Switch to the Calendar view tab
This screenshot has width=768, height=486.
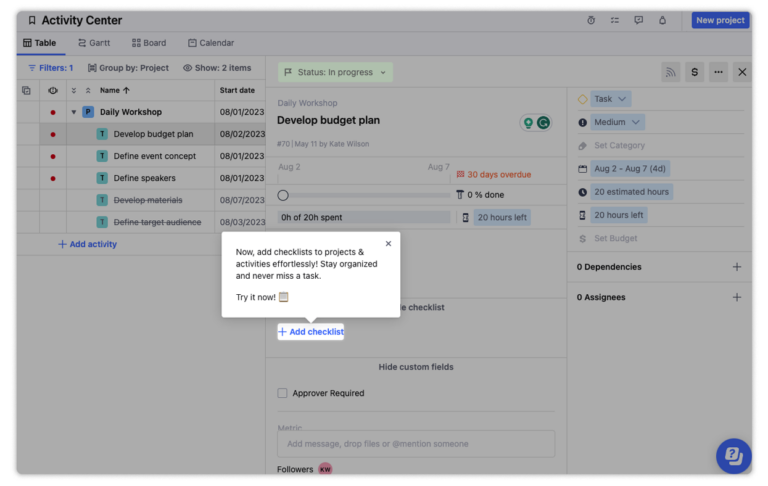pyautogui.click(x=211, y=43)
